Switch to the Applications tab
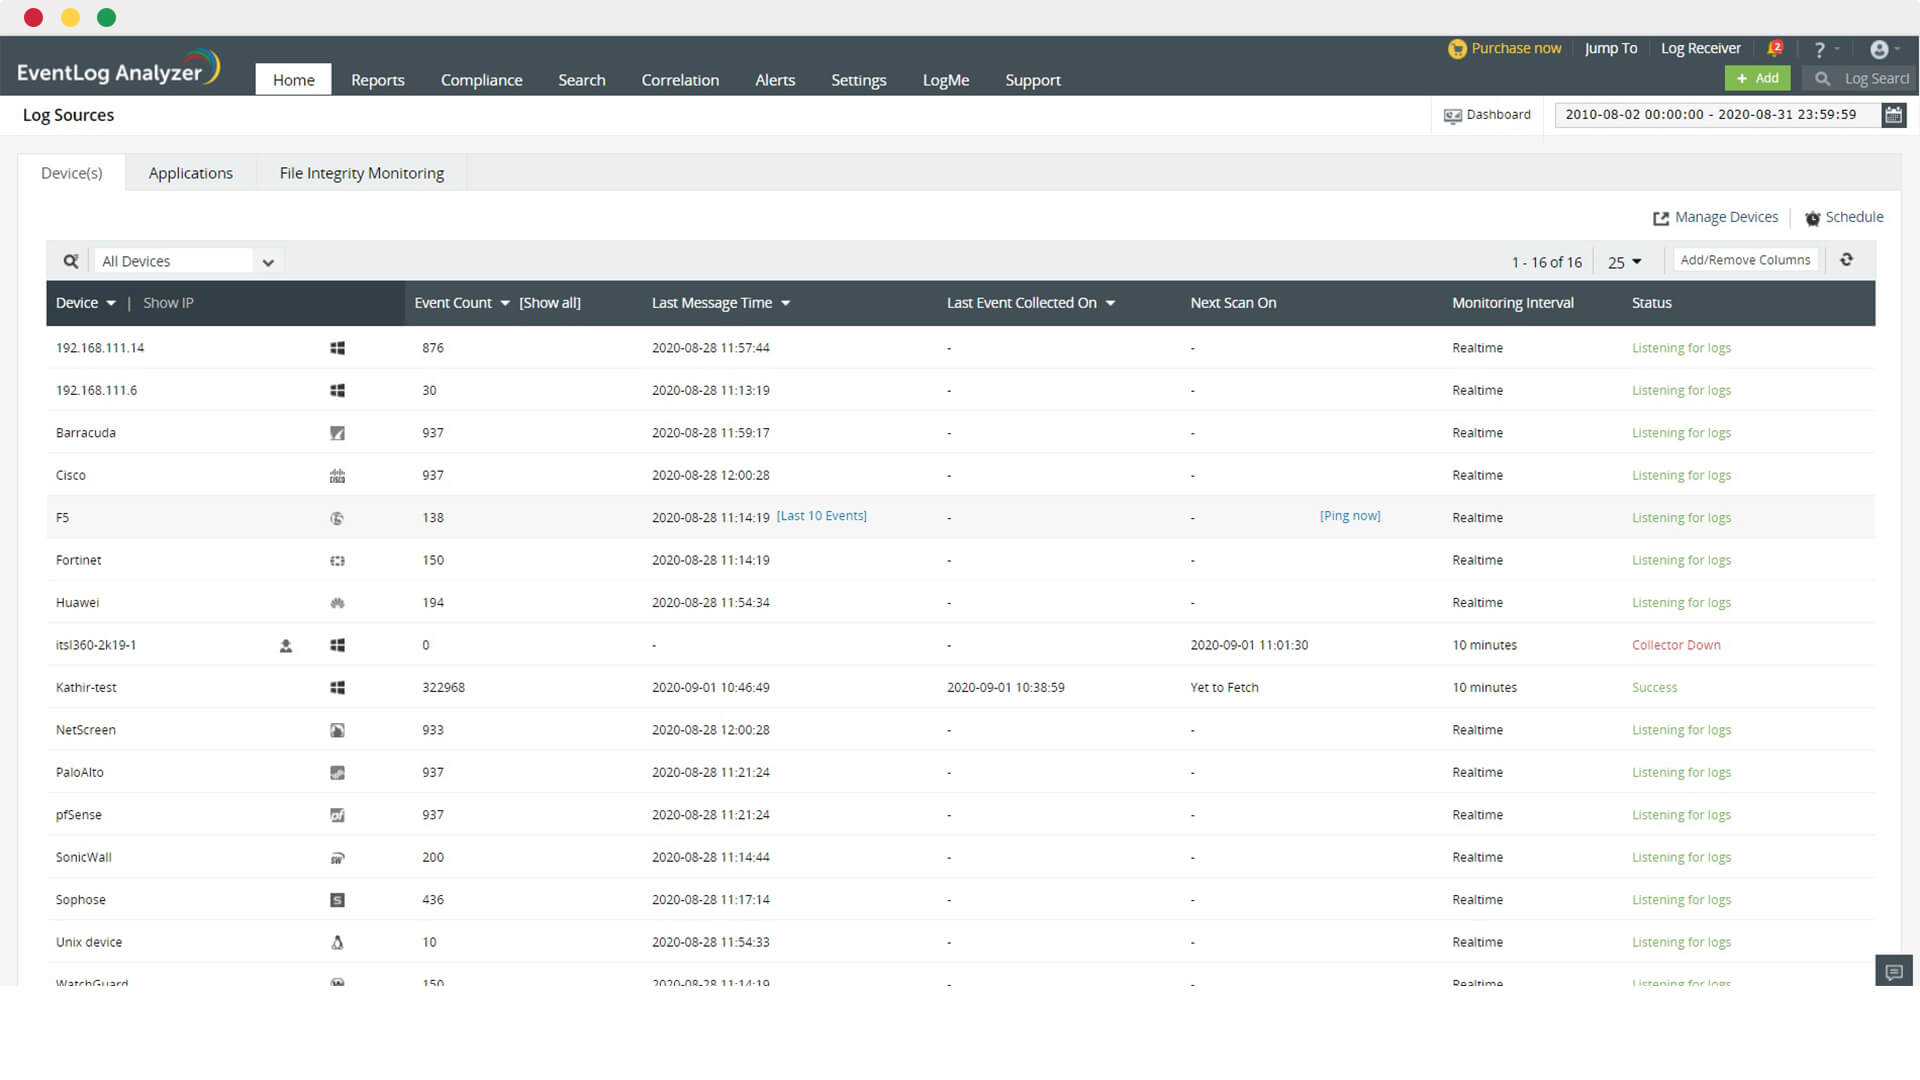This screenshot has height=1080, width=1920. [190, 173]
